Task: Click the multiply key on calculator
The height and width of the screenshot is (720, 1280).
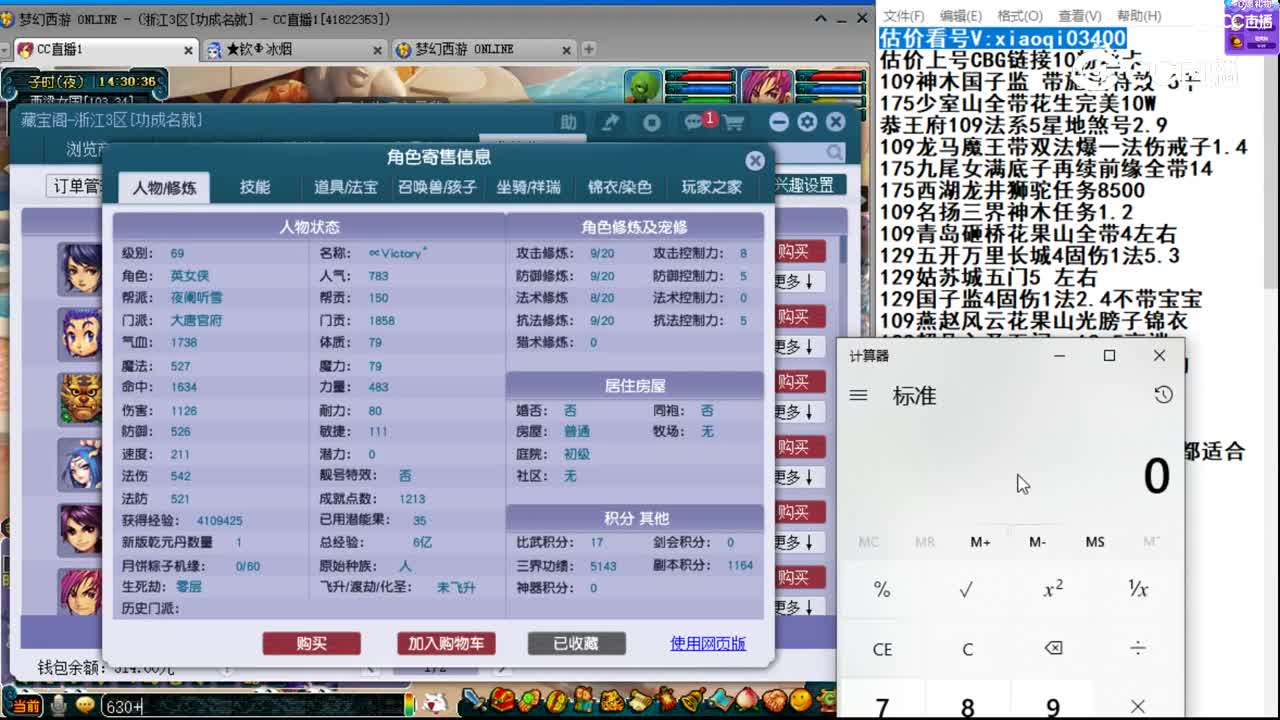Action: (1138, 706)
